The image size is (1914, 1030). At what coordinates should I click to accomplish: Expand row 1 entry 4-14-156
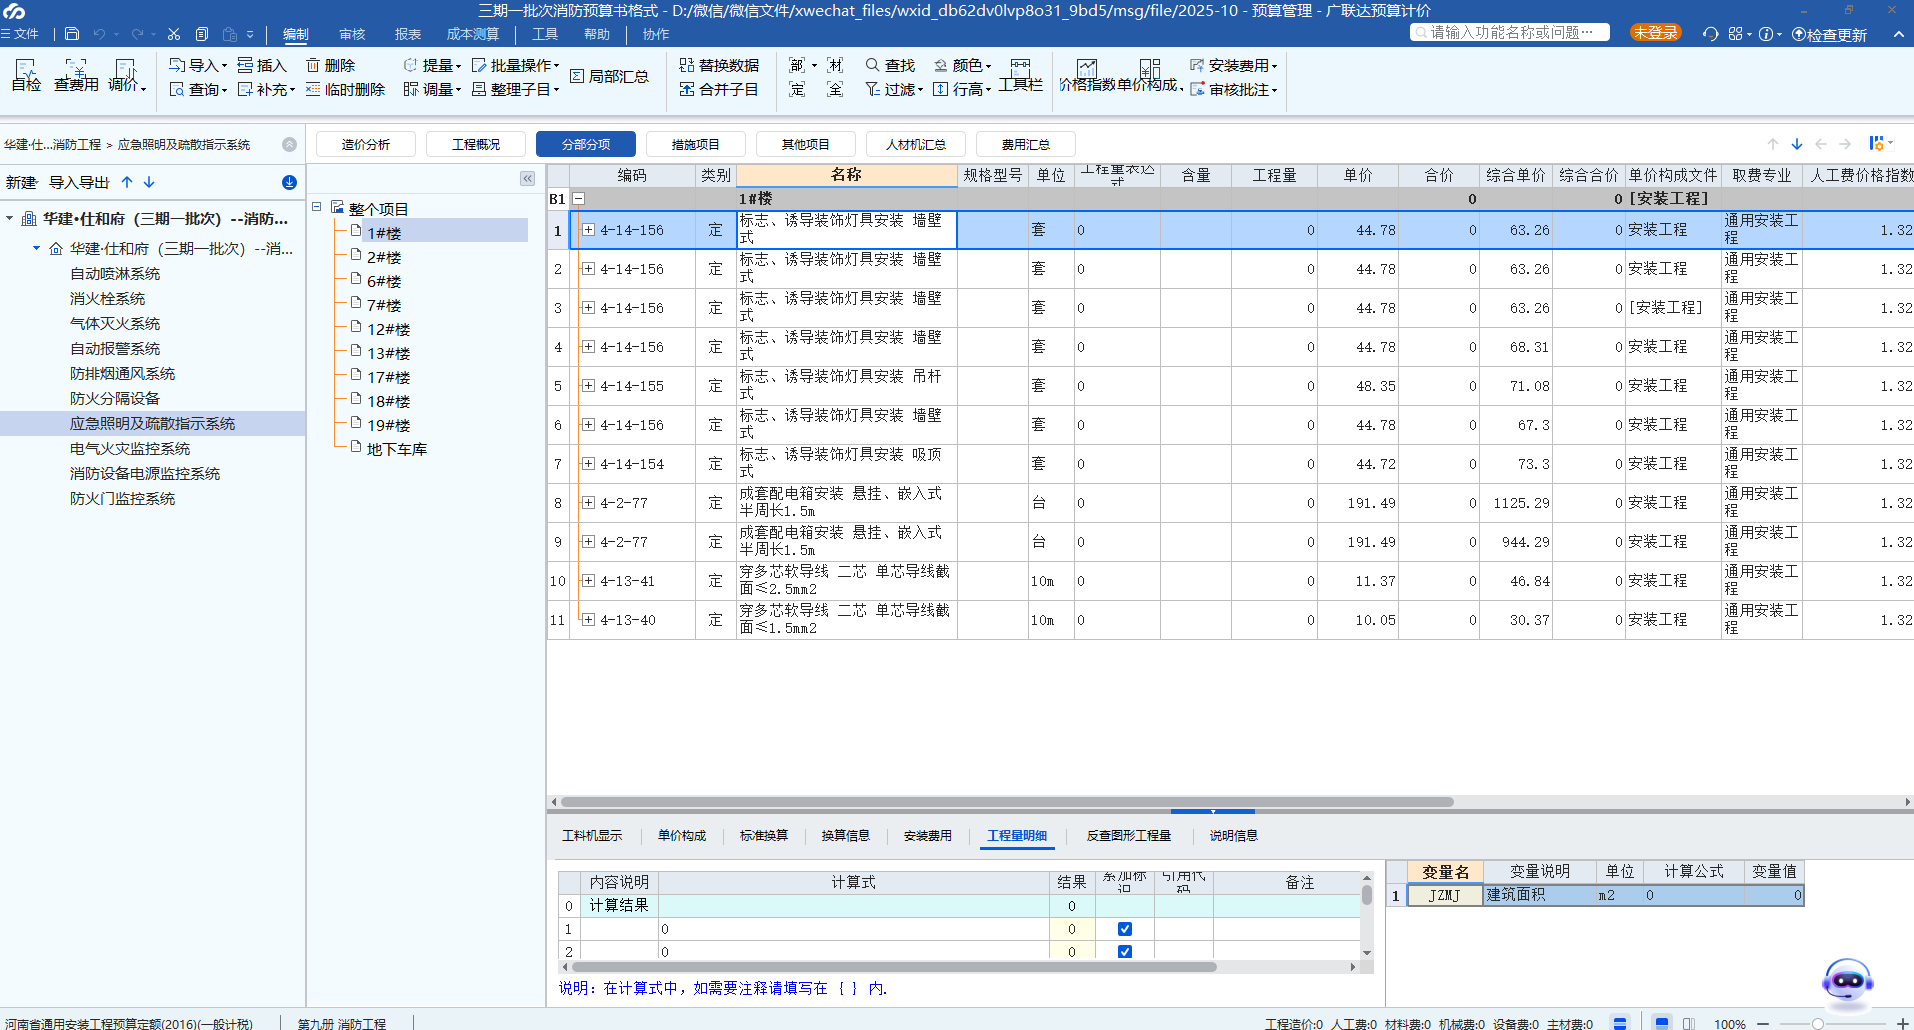point(588,230)
